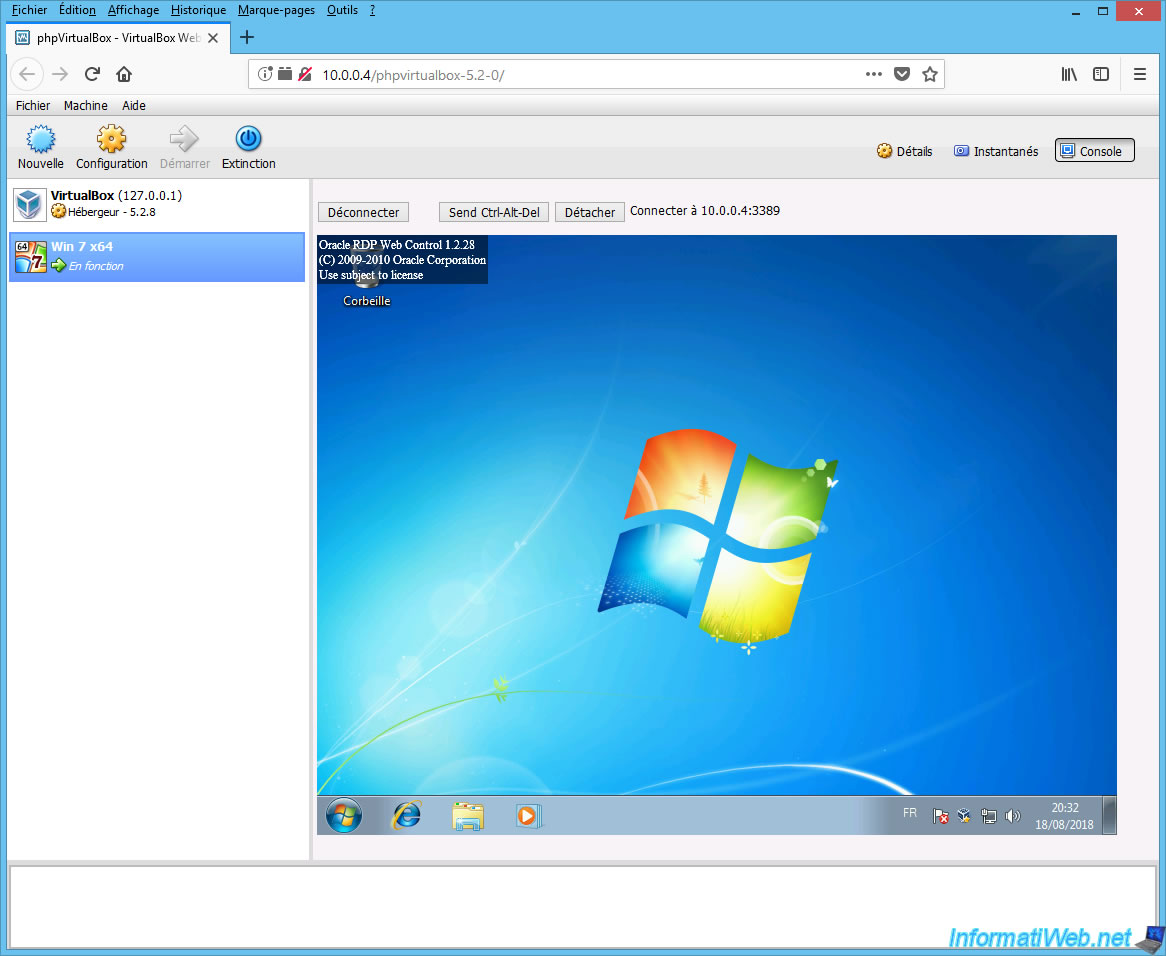Click the Instantanés snapshots icon
The height and width of the screenshot is (956, 1166).
(x=995, y=151)
